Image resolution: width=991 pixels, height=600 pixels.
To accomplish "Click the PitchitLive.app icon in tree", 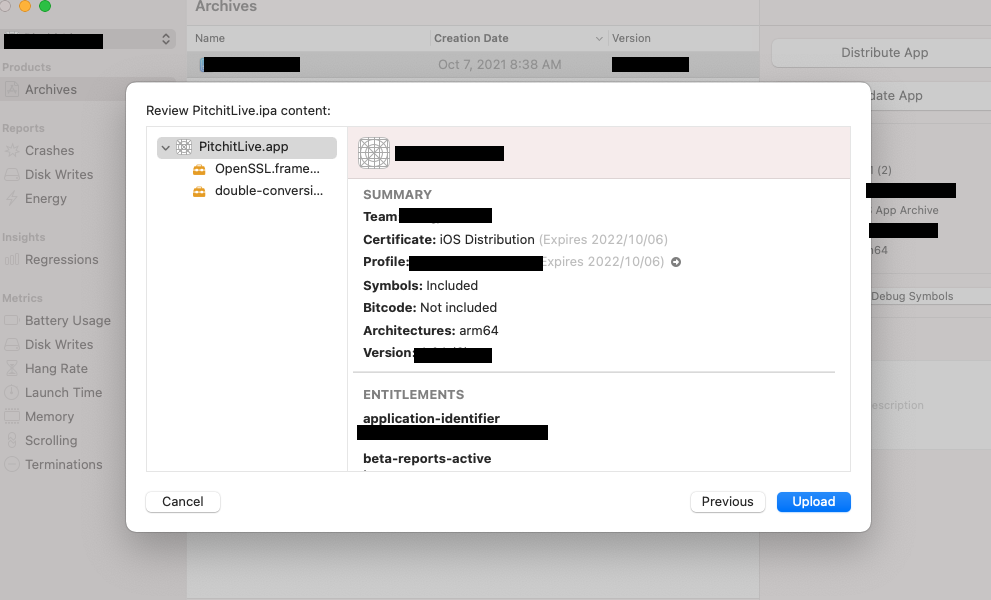I will pyautogui.click(x=184, y=147).
